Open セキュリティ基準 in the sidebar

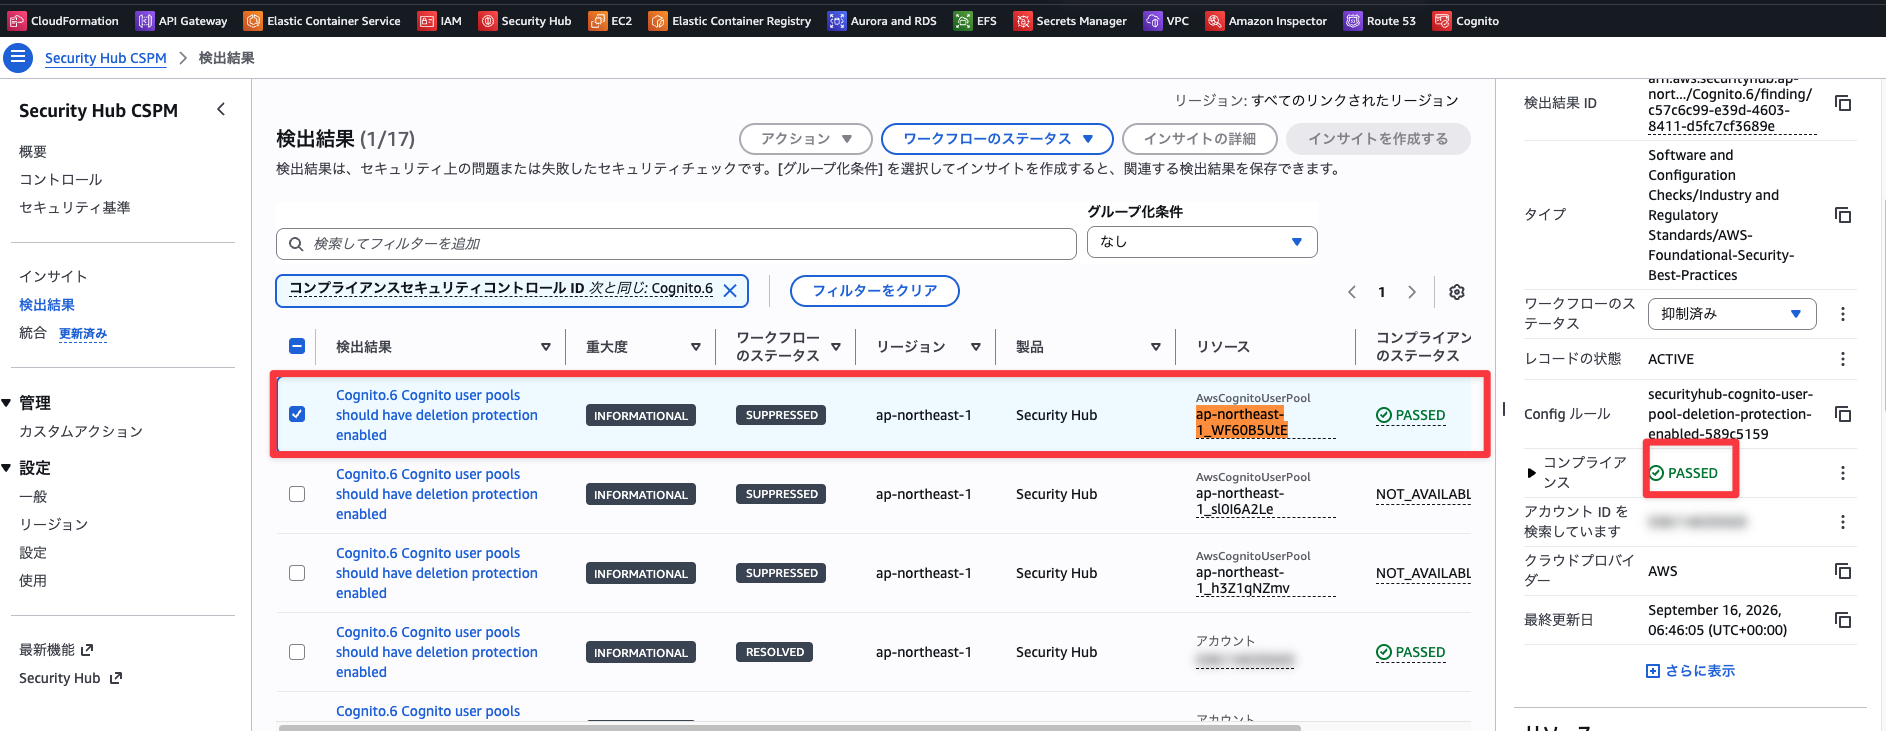(x=75, y=208)
